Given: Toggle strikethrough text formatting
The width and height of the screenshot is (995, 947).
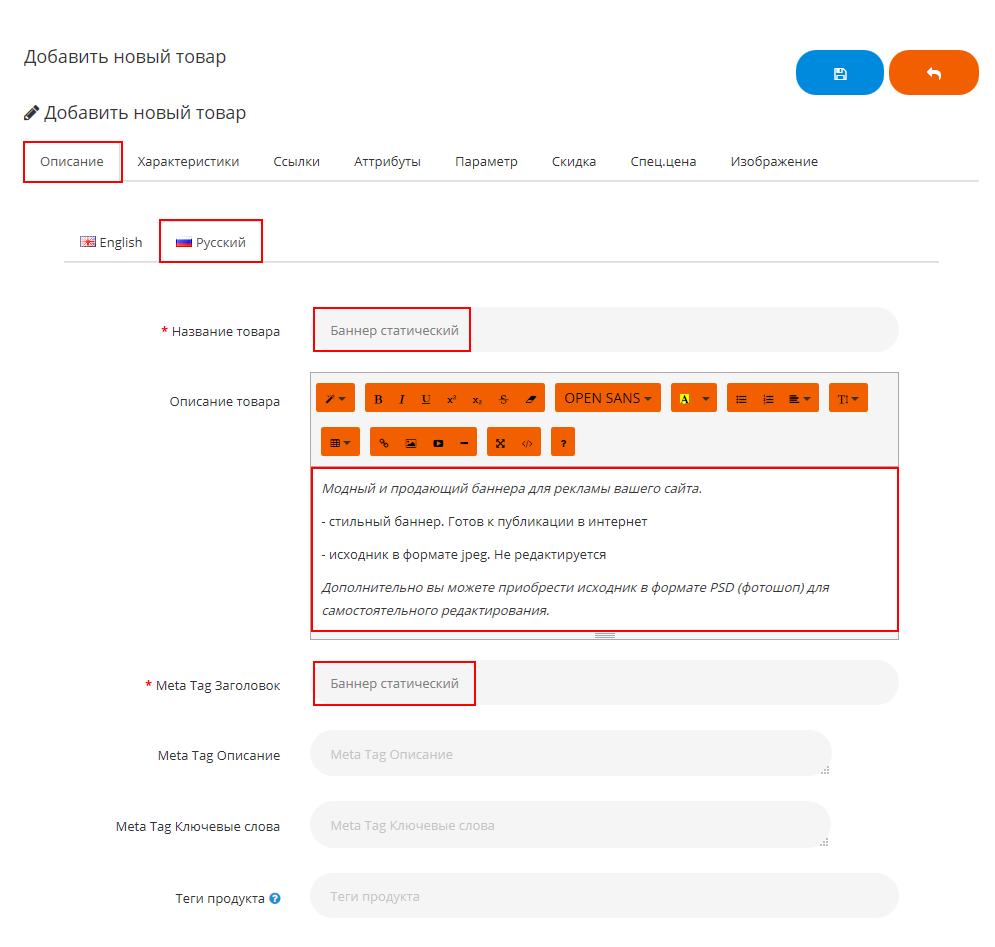Looking at the screenshot, I should (x=503, y=399).
